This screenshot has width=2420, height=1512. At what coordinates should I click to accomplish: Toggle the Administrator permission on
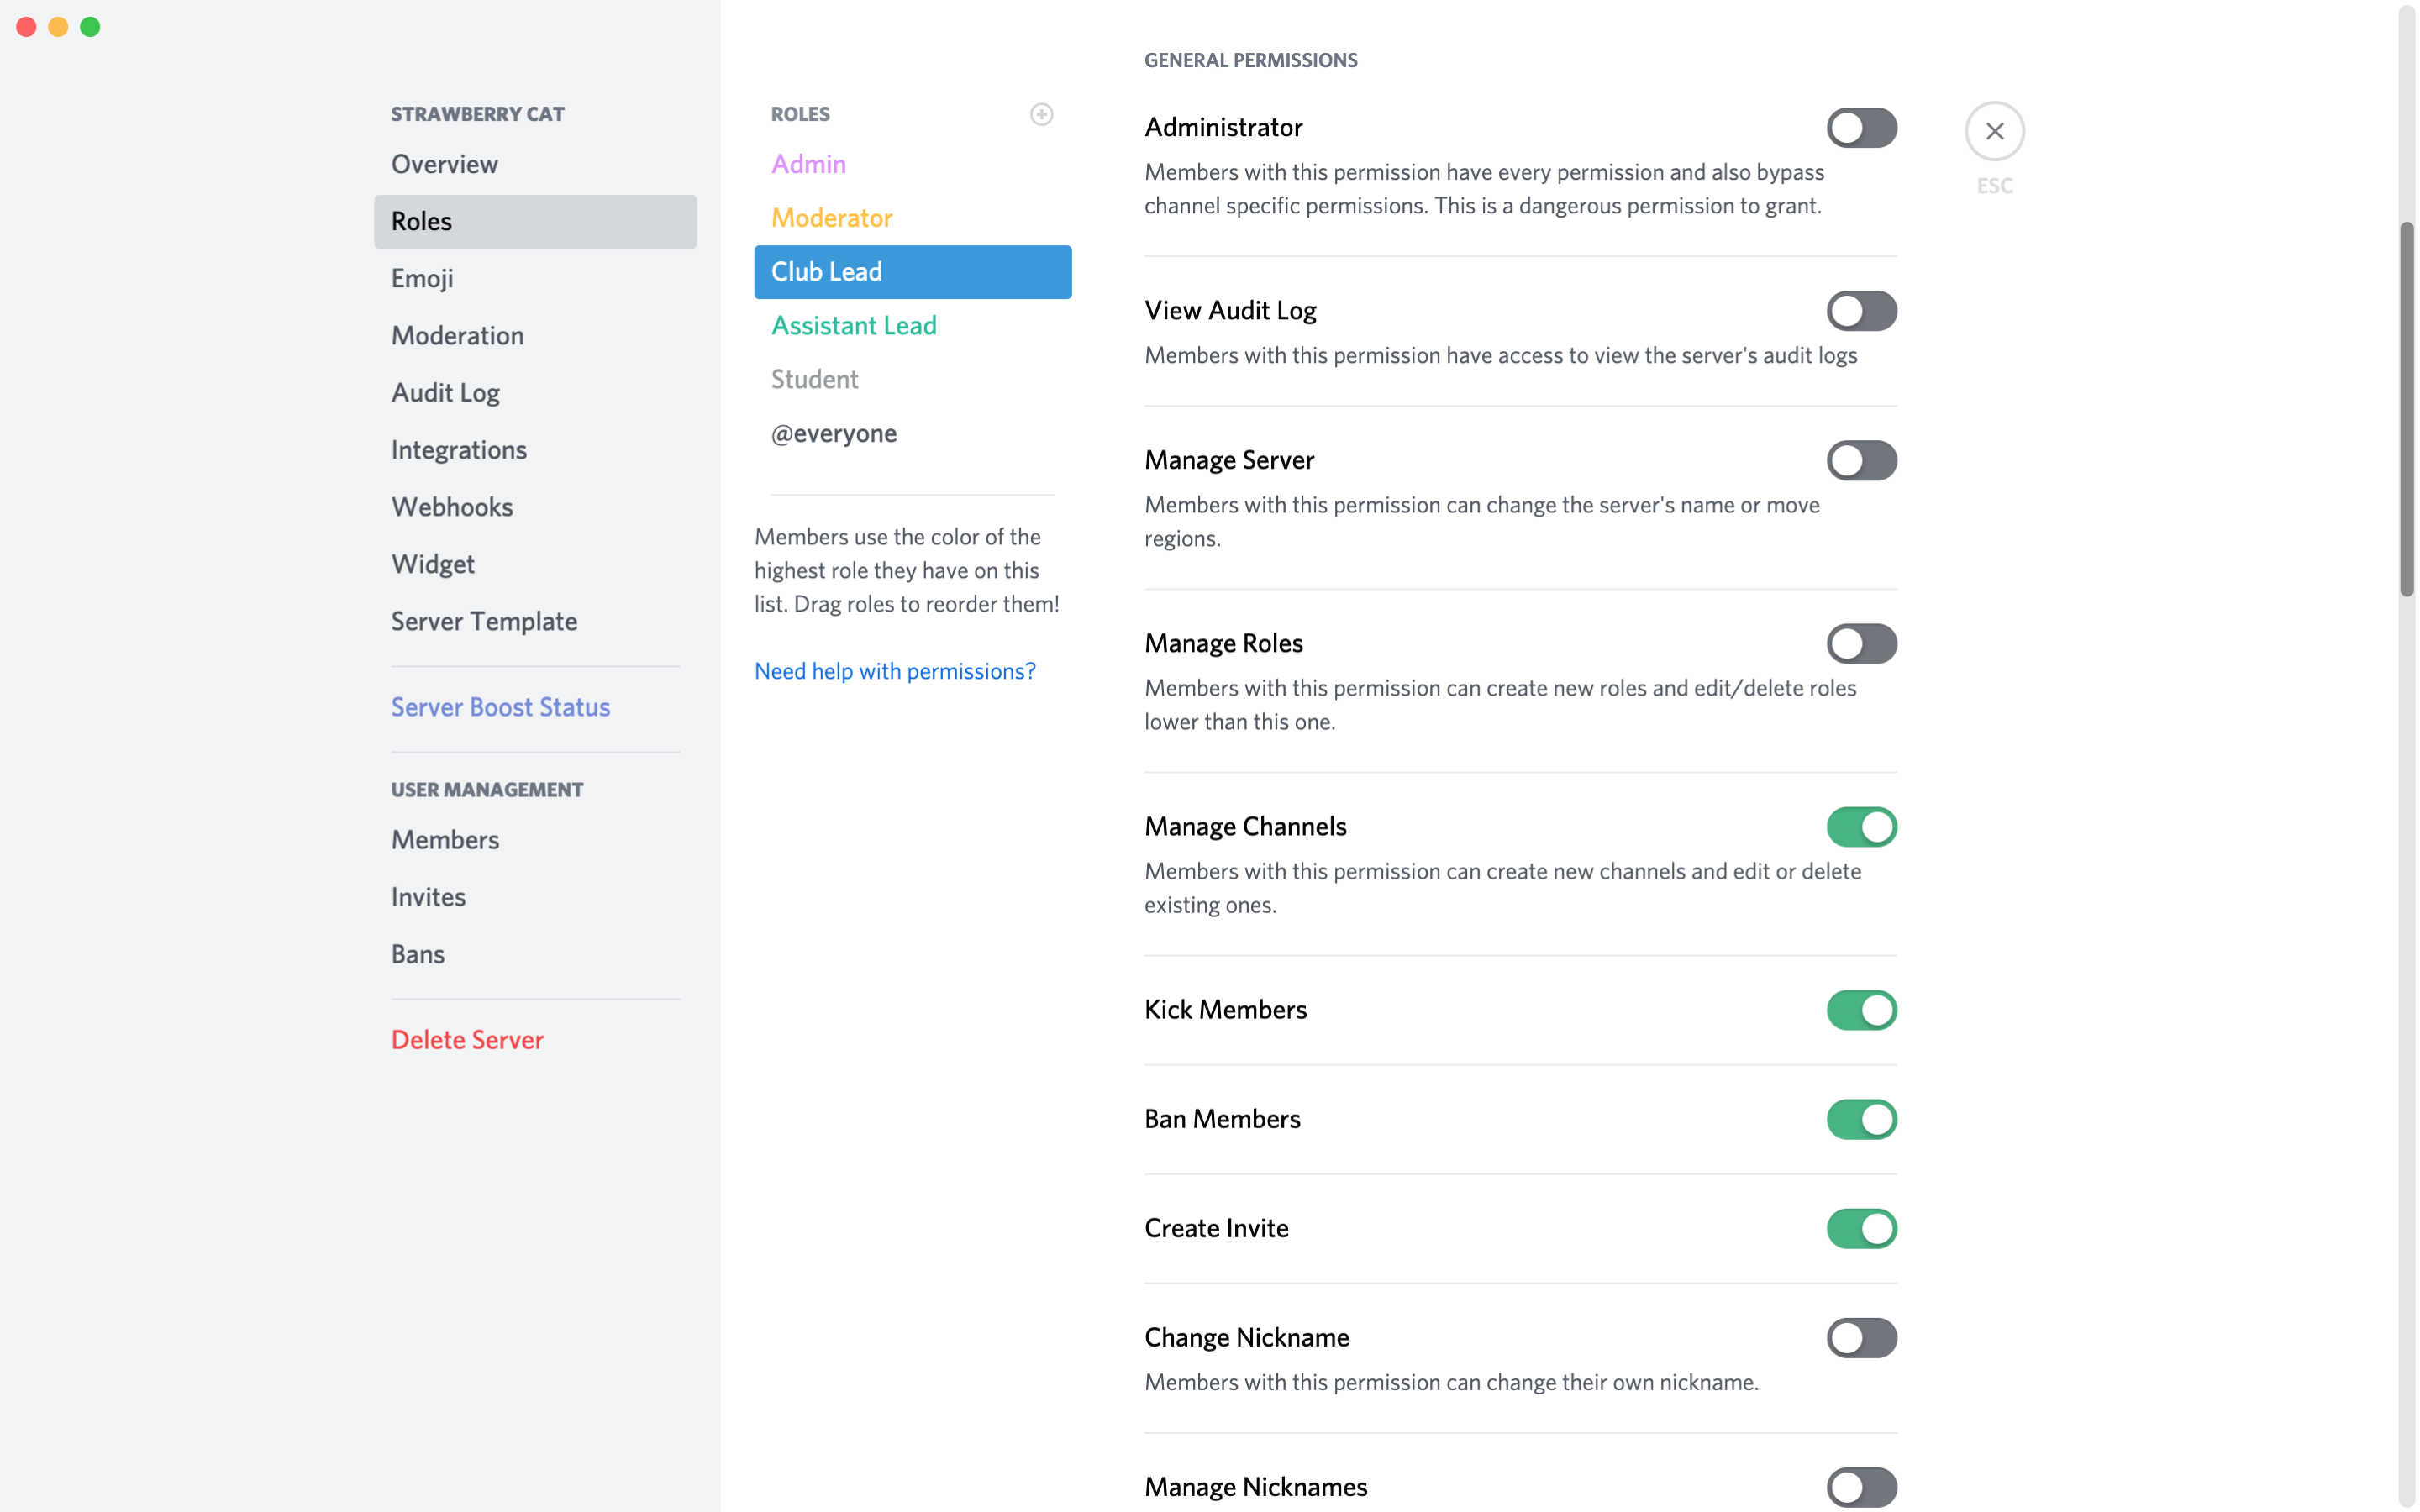[1860, 127]
